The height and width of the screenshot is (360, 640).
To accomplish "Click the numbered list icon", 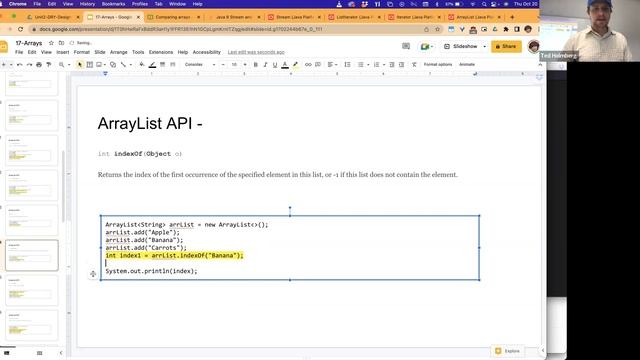I will [x=376, y=64].
